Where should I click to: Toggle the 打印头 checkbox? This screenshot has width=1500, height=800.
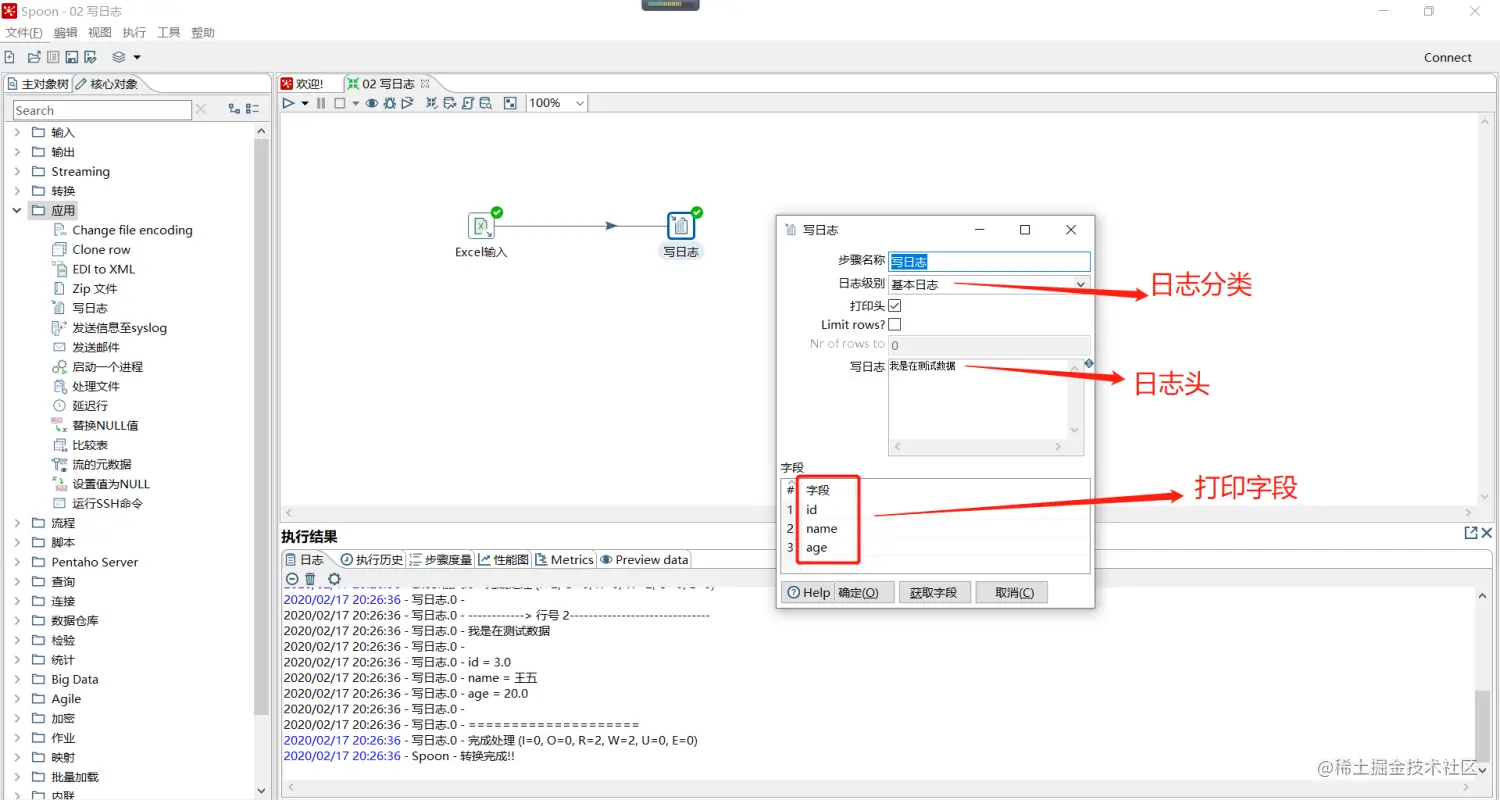point(895,305)
